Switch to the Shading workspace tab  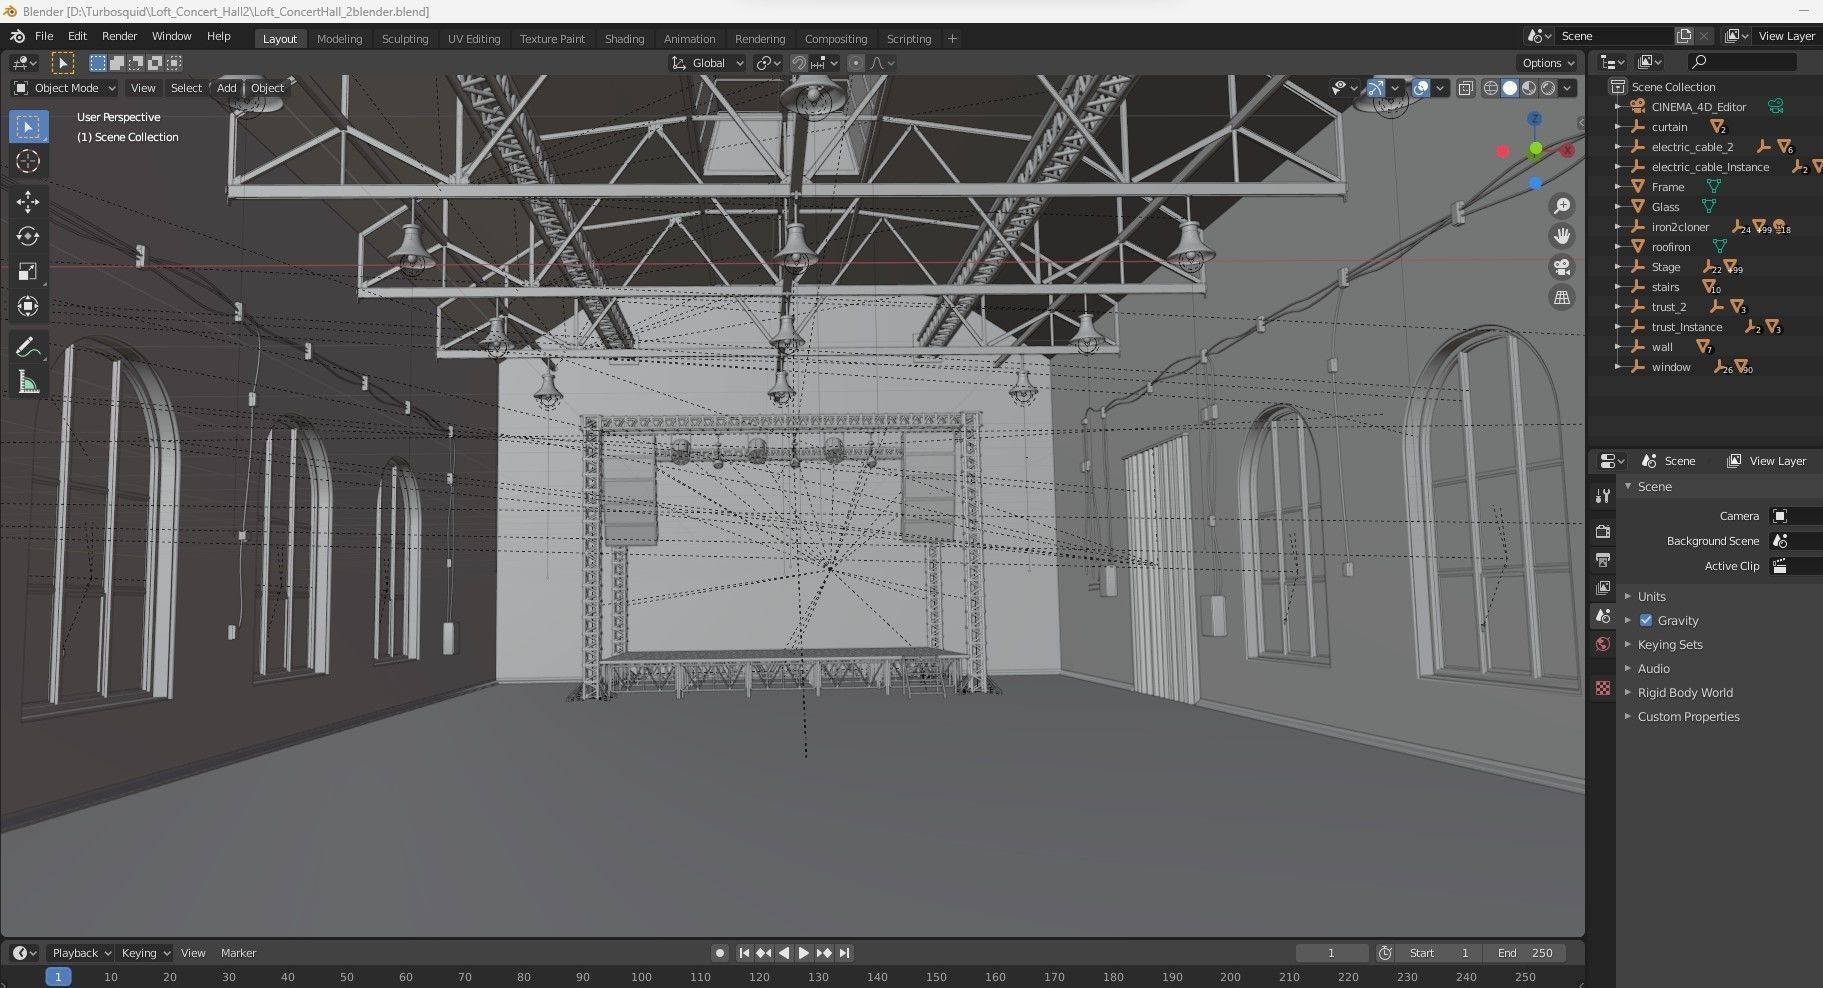tap(624, 39)
